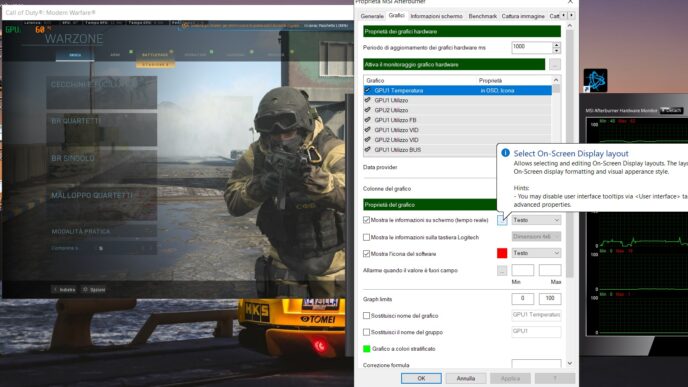Select Cecchini e Fucili mode in Warzone
The height and width of the screenshot is (387, 688).
pyautogui.click(x=102, y=92)
